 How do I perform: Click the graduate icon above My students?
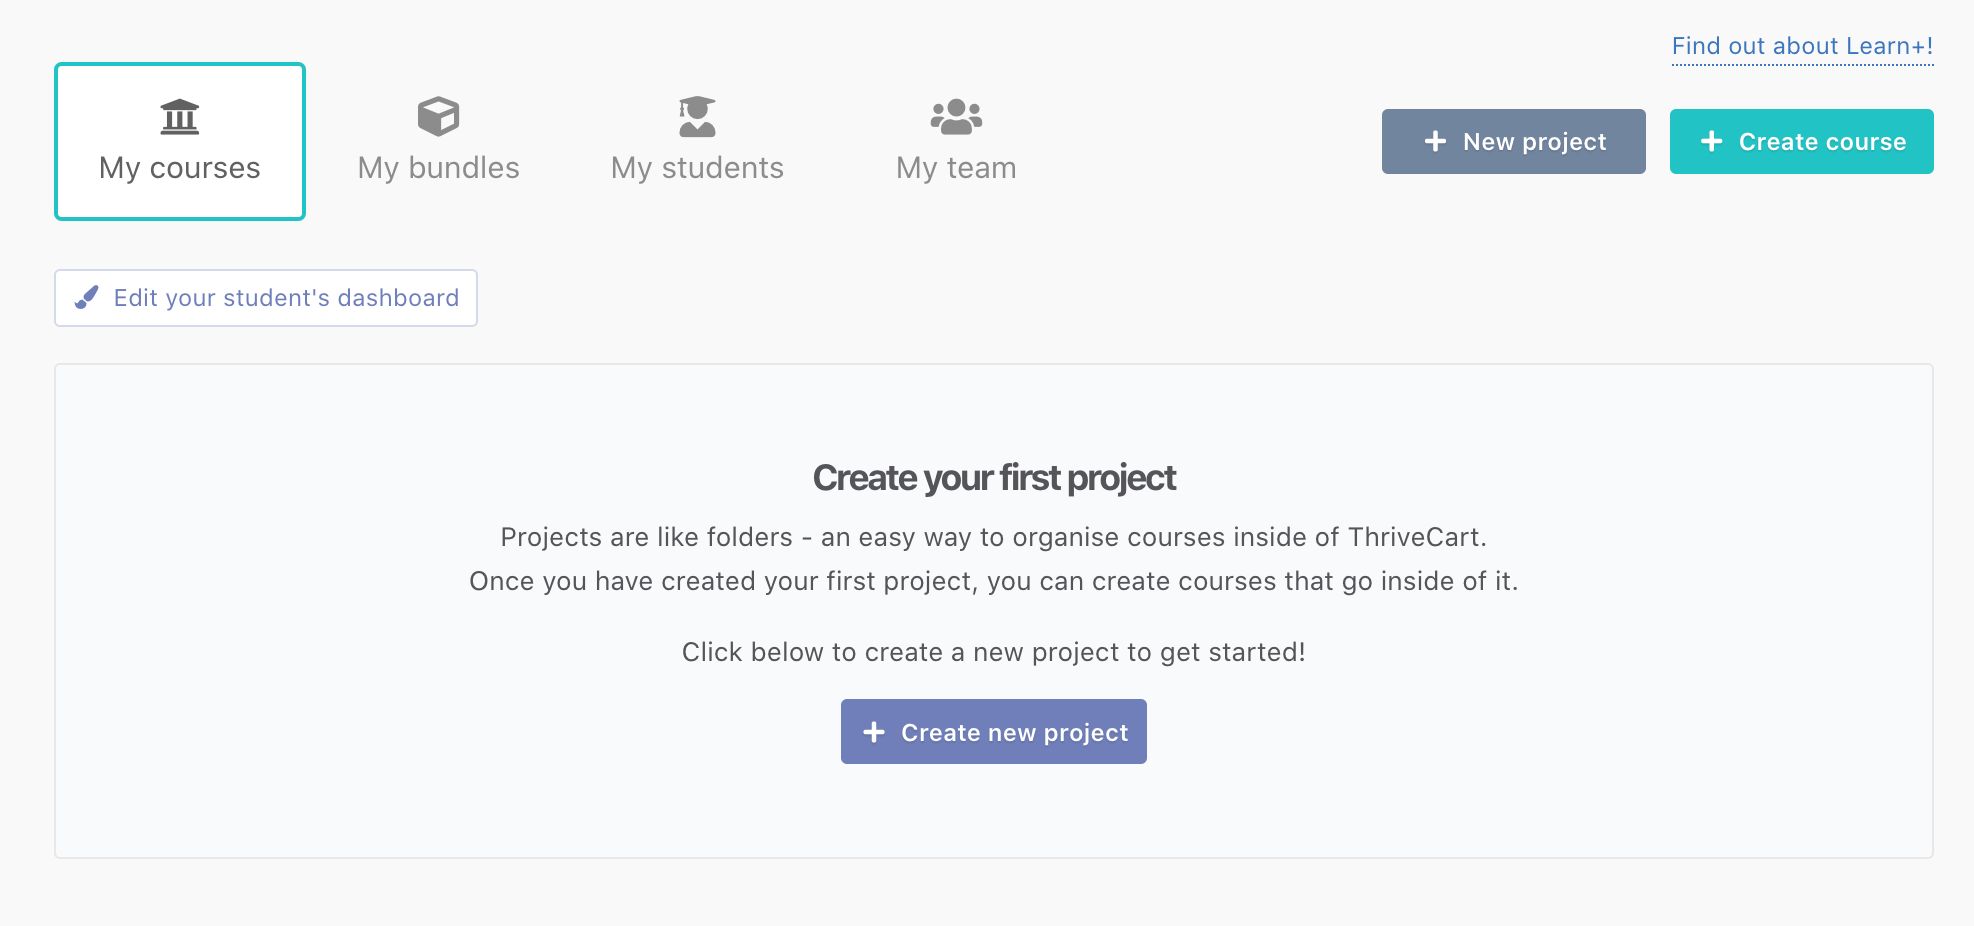click(x=697, y=116)
